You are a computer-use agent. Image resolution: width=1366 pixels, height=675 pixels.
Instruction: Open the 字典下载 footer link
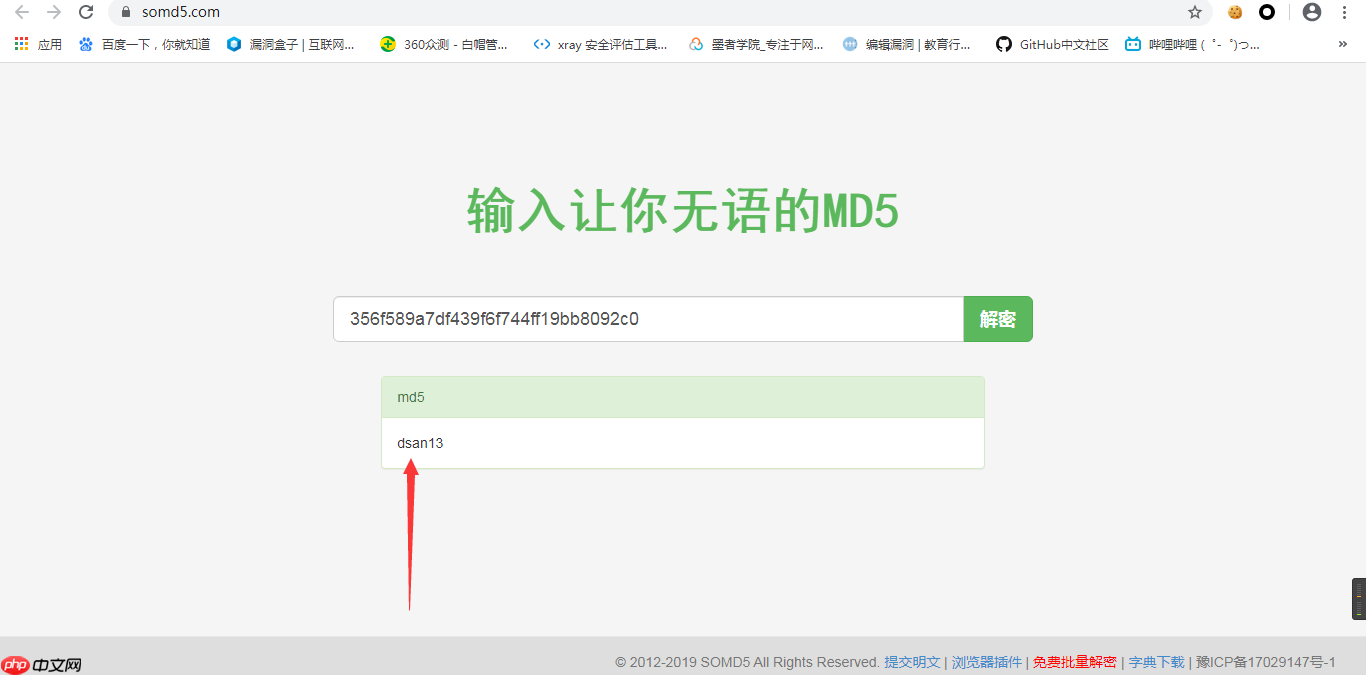[1156, 662]
